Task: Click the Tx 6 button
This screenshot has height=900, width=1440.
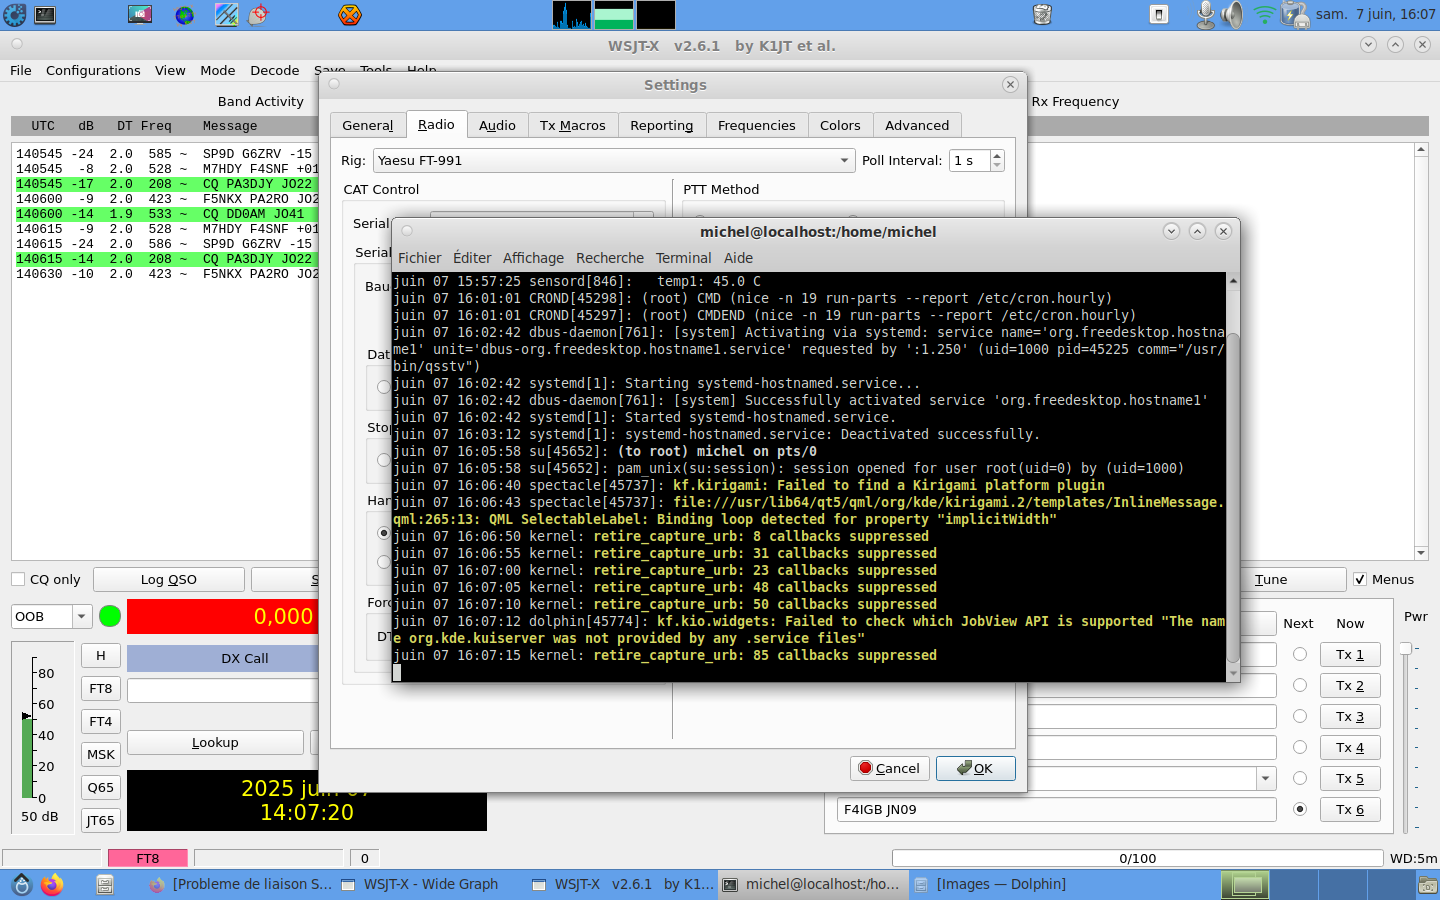Action: (x=1350, y=809)
